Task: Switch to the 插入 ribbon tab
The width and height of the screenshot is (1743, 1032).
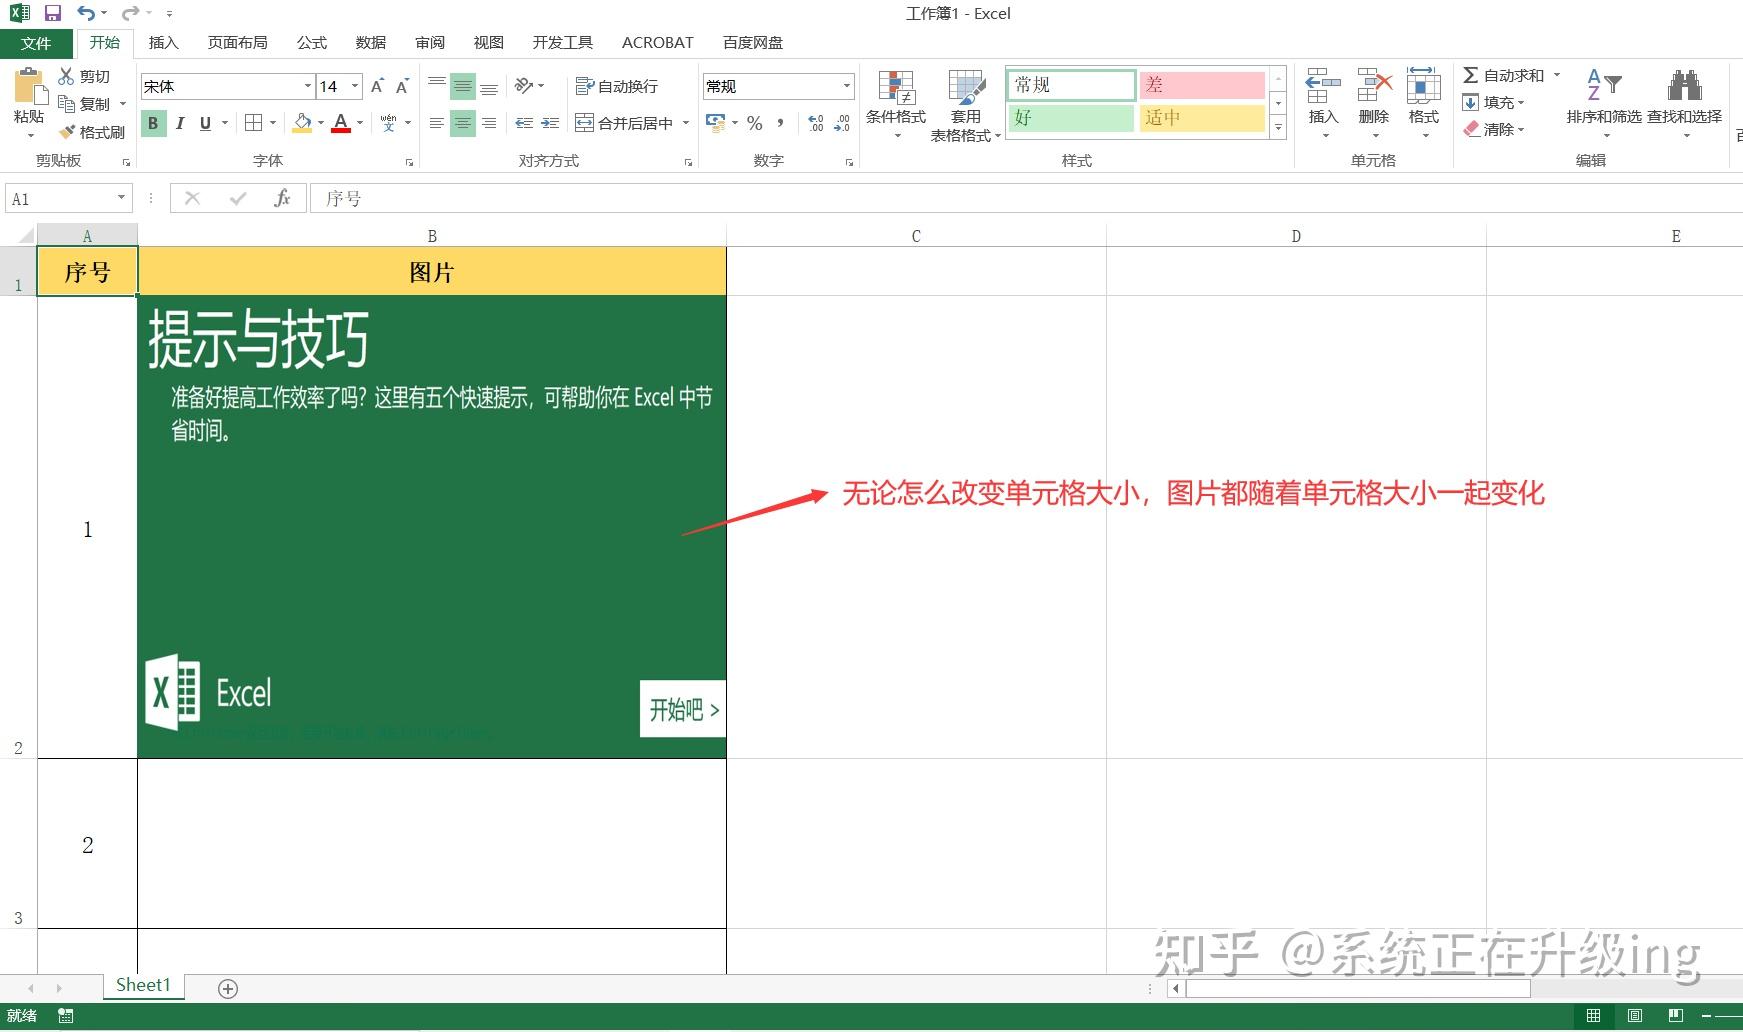Action: pyautogui.click(x=163, y=42)
